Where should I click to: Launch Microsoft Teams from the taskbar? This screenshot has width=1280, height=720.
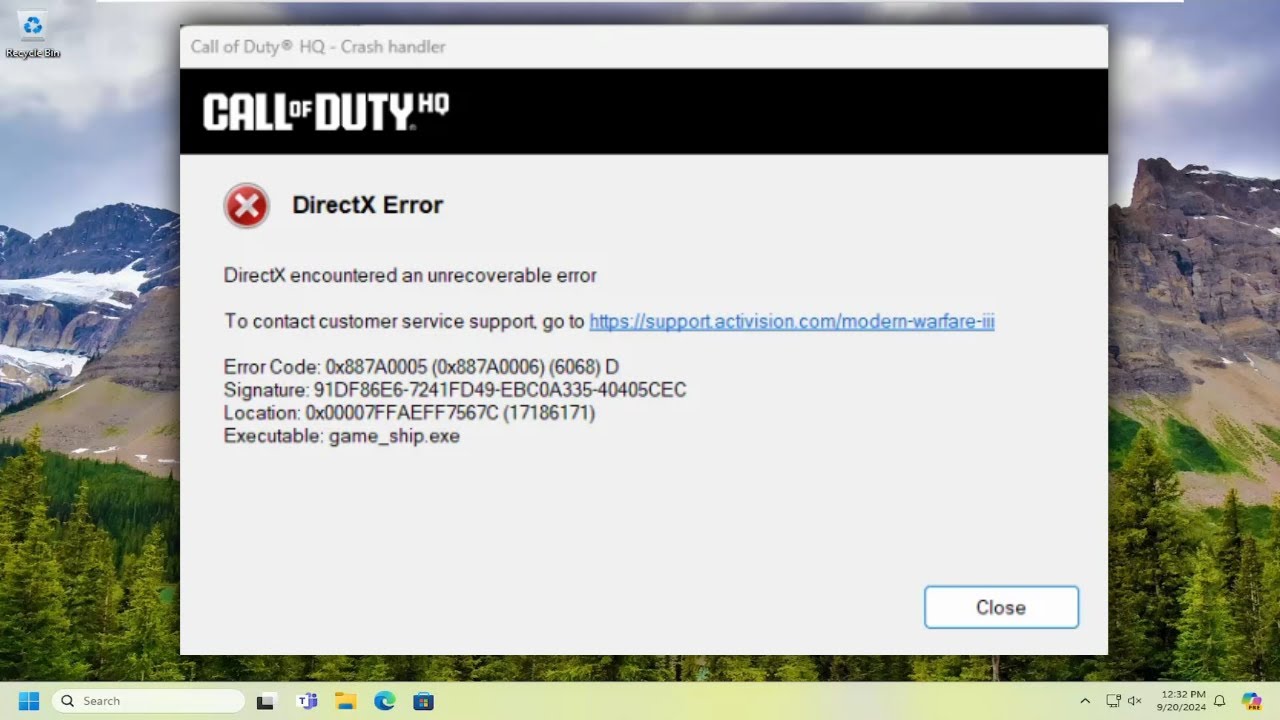(307, 701)
